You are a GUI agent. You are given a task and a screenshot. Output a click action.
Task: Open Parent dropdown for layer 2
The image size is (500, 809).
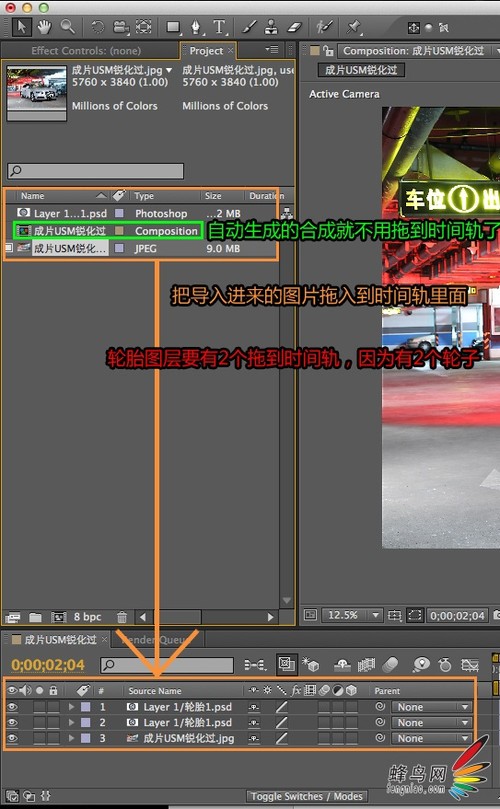coord(431,723)
